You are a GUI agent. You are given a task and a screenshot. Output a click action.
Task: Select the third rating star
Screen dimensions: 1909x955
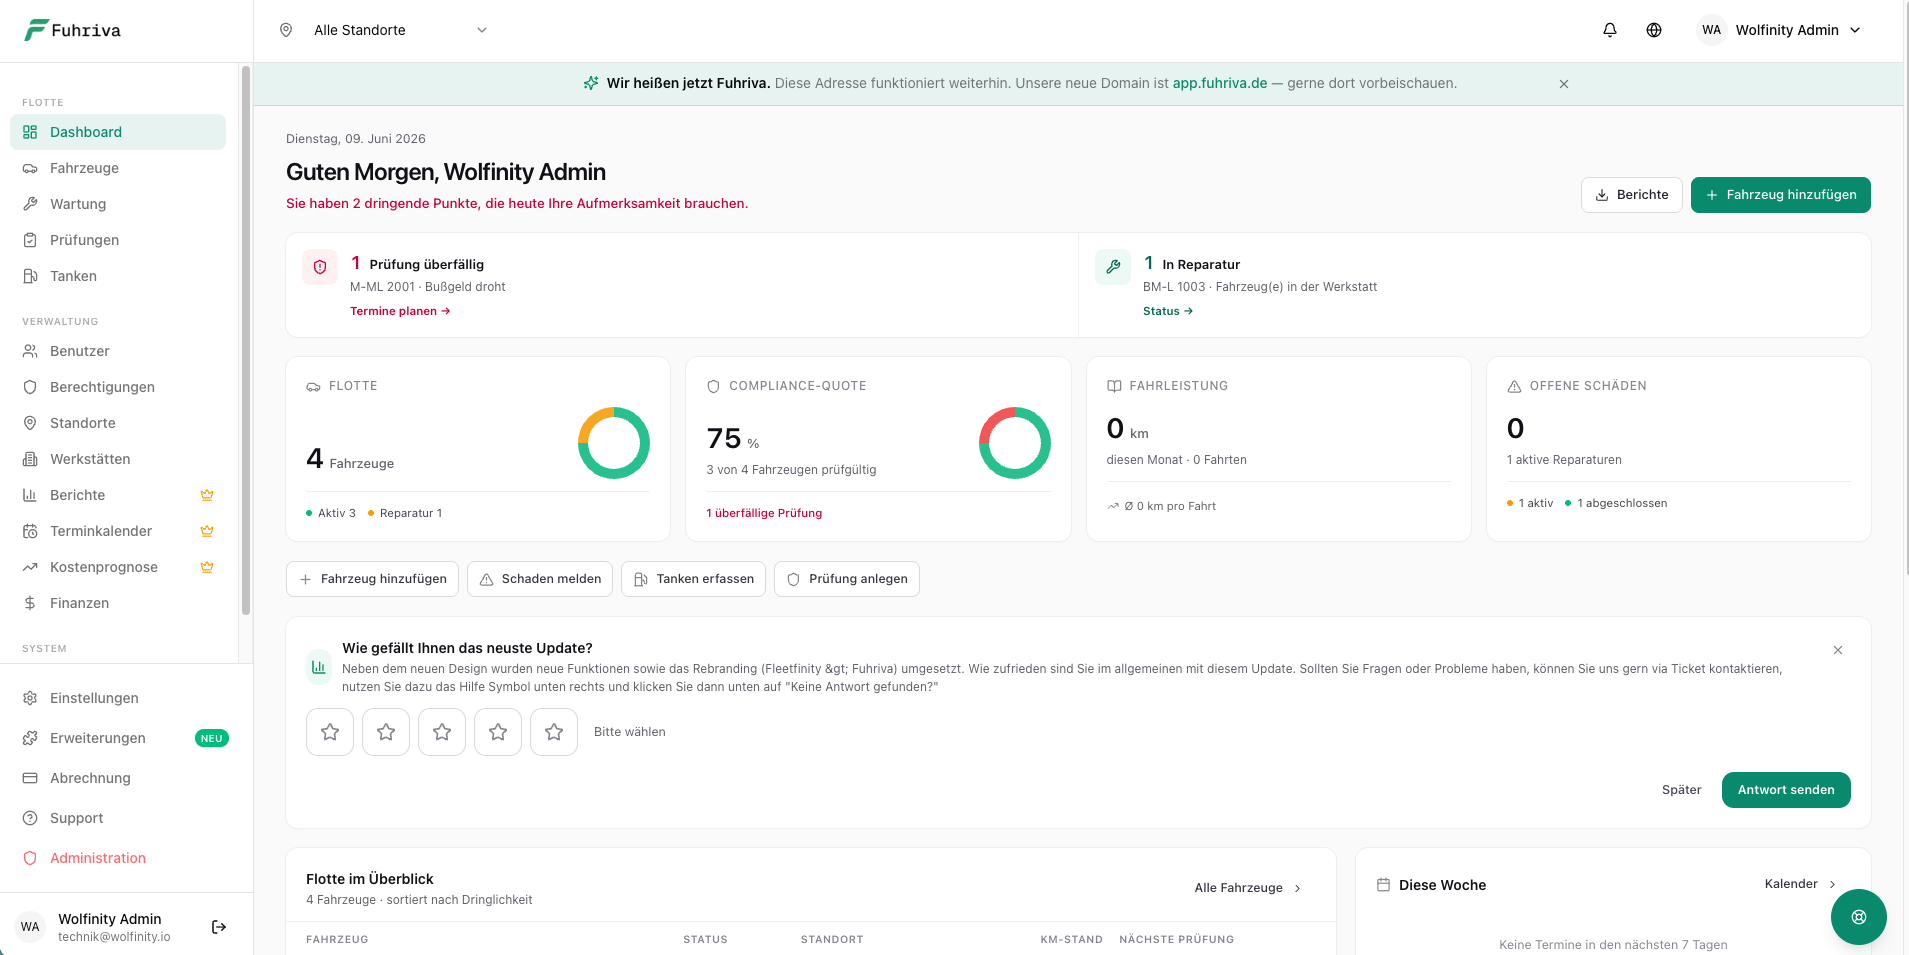[442, 732]
